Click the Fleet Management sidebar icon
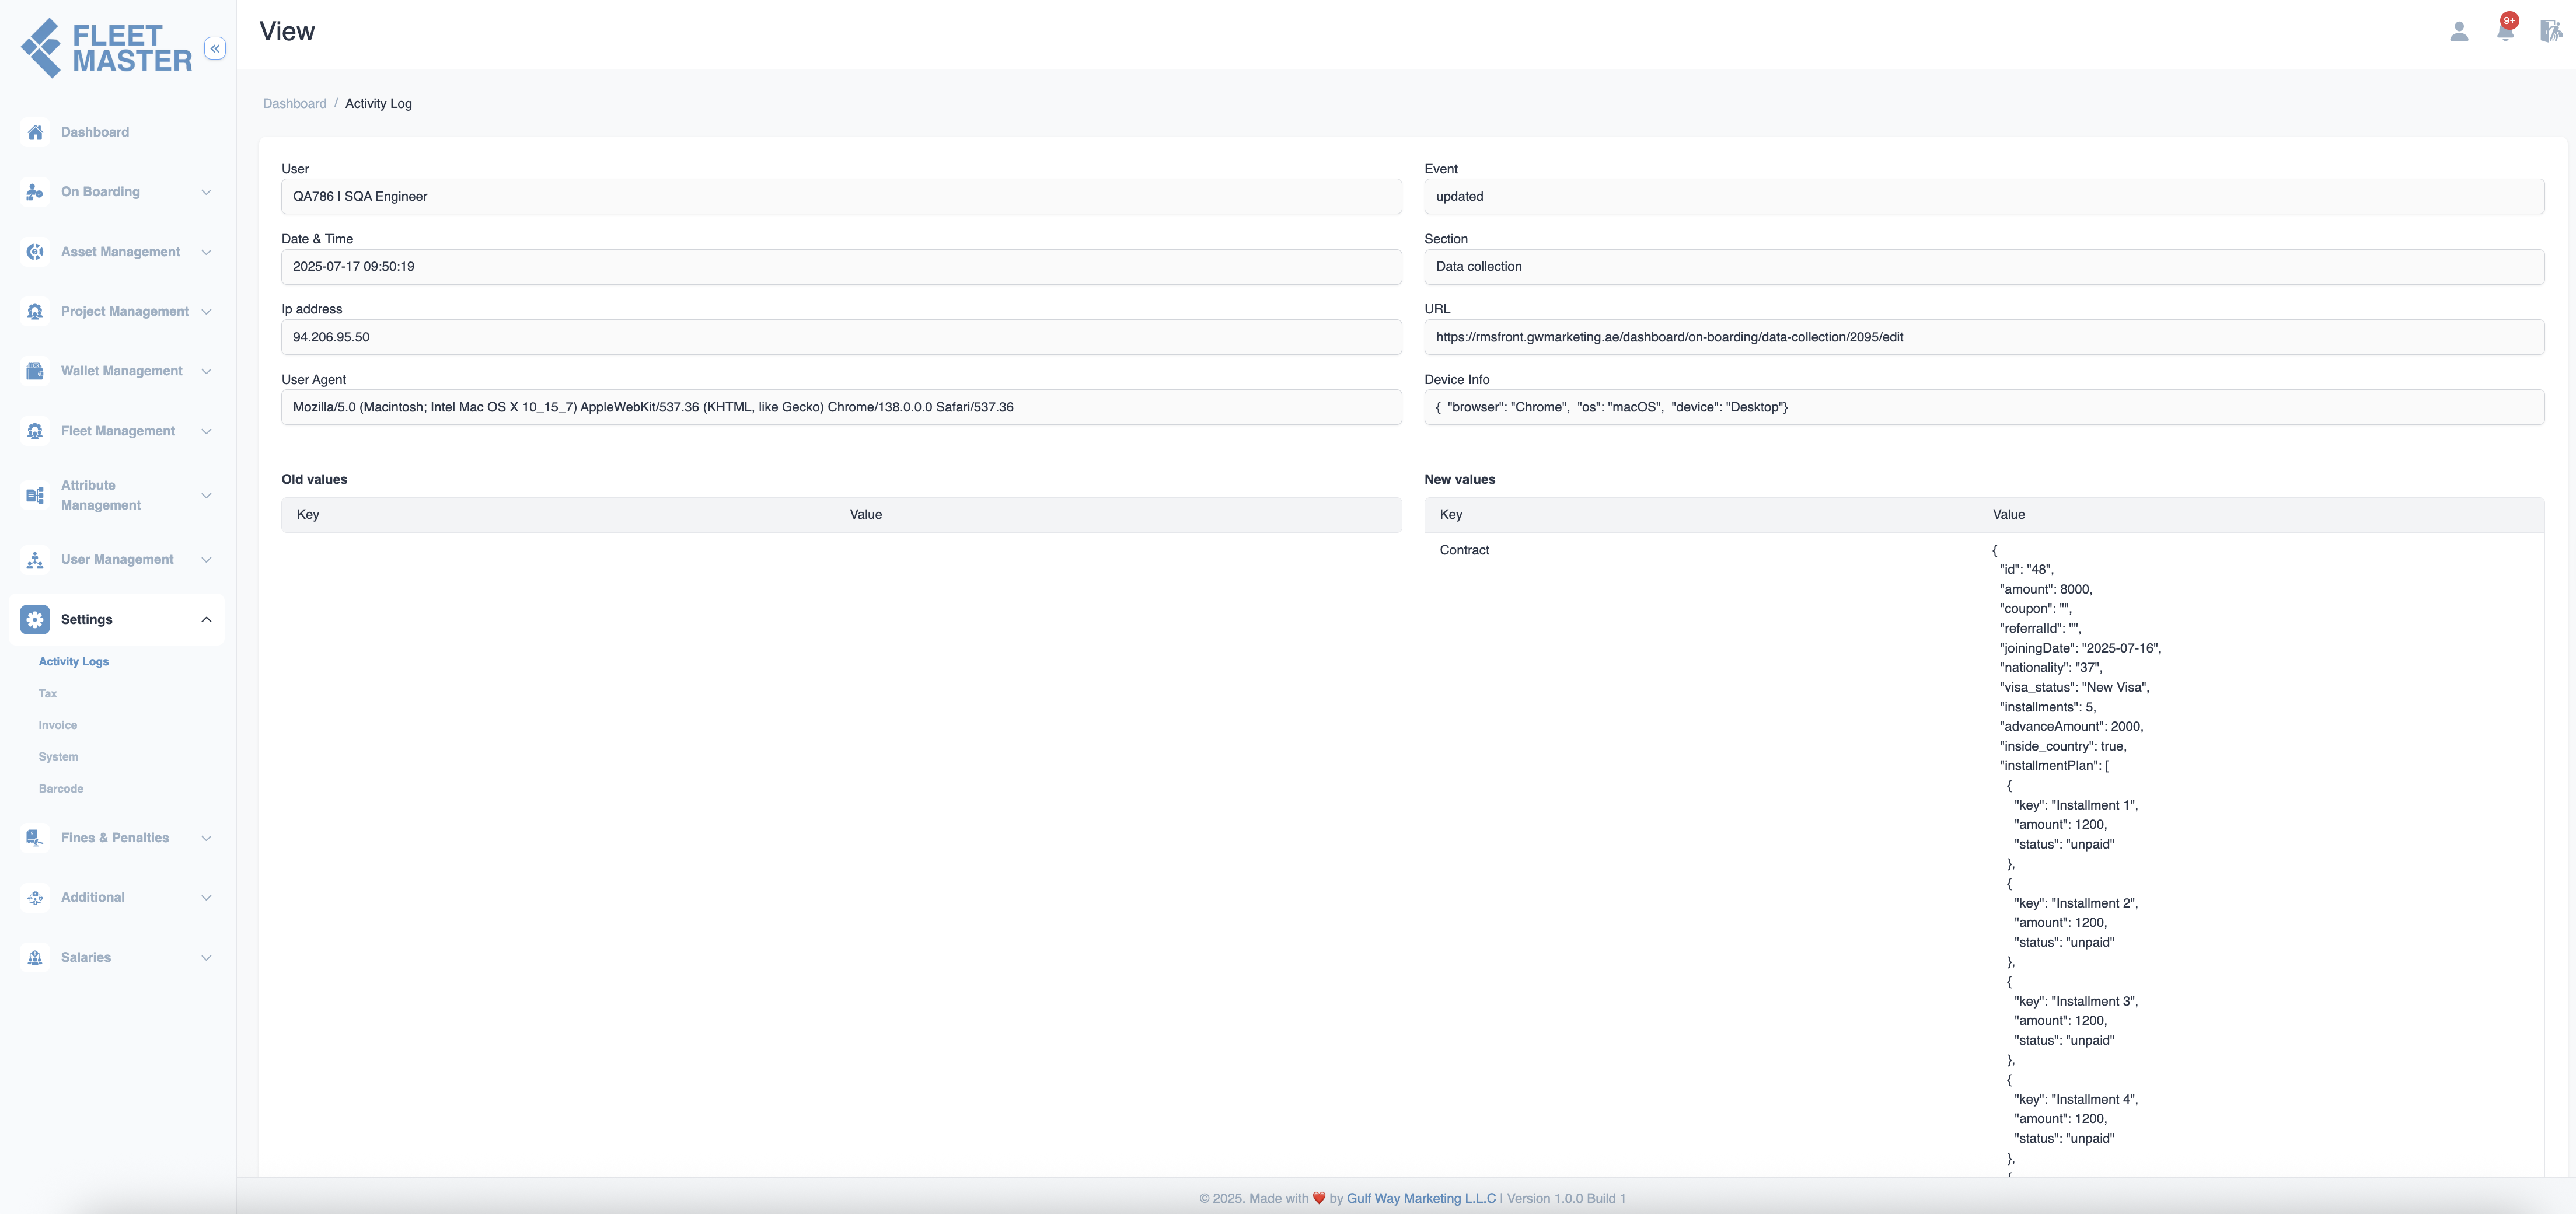 point(35,431)
